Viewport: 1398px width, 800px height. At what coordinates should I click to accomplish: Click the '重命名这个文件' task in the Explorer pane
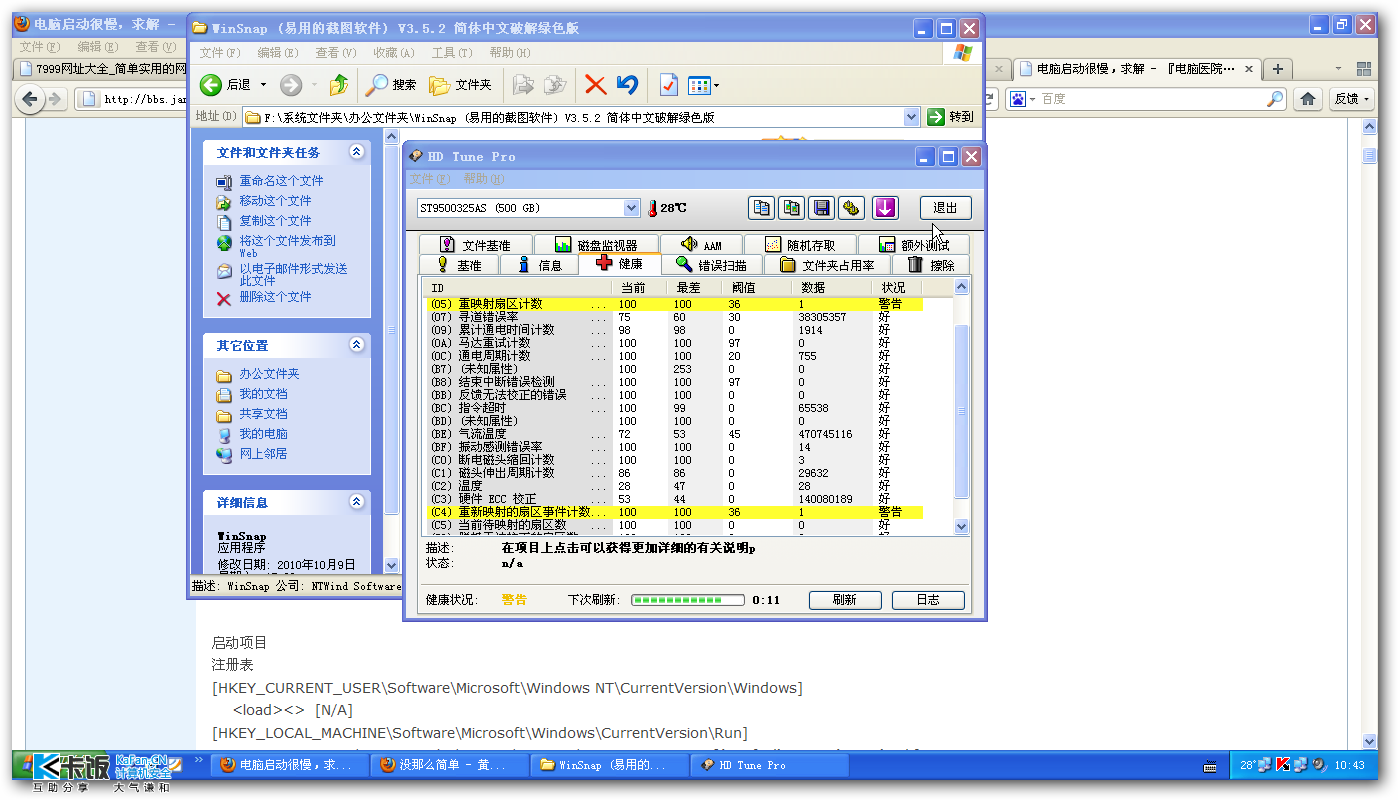coord(281,181)
